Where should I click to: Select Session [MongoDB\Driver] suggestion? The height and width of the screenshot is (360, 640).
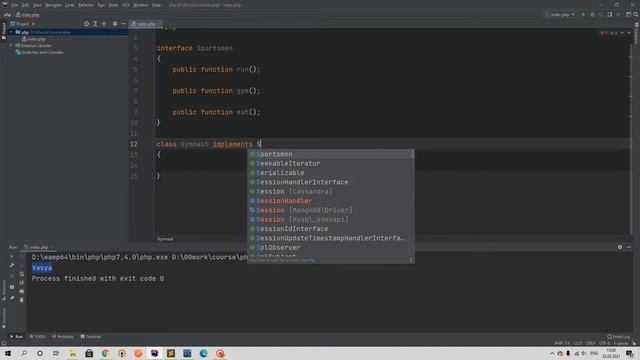click(x=331, y=210)
